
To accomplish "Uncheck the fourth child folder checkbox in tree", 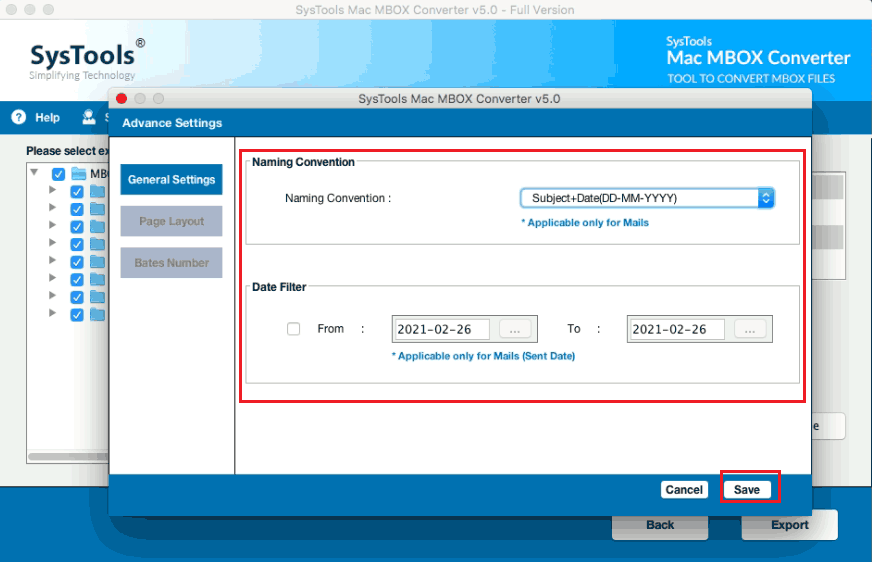I will pyautogui.click(x=77, y=245).
